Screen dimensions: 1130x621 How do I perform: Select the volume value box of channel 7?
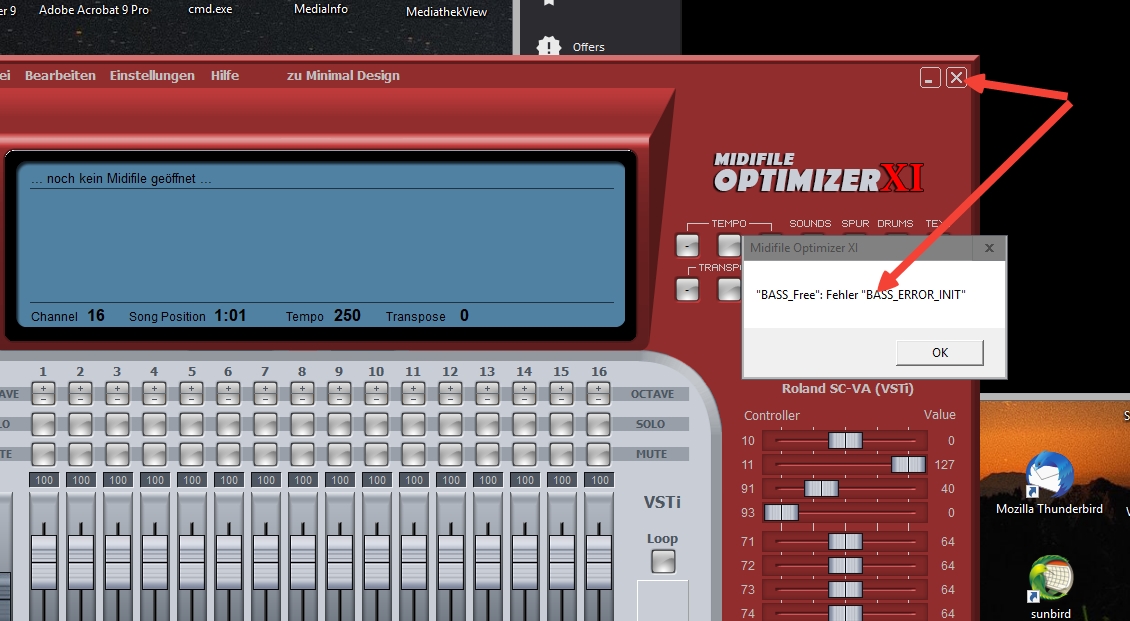(x=266, y=480)
